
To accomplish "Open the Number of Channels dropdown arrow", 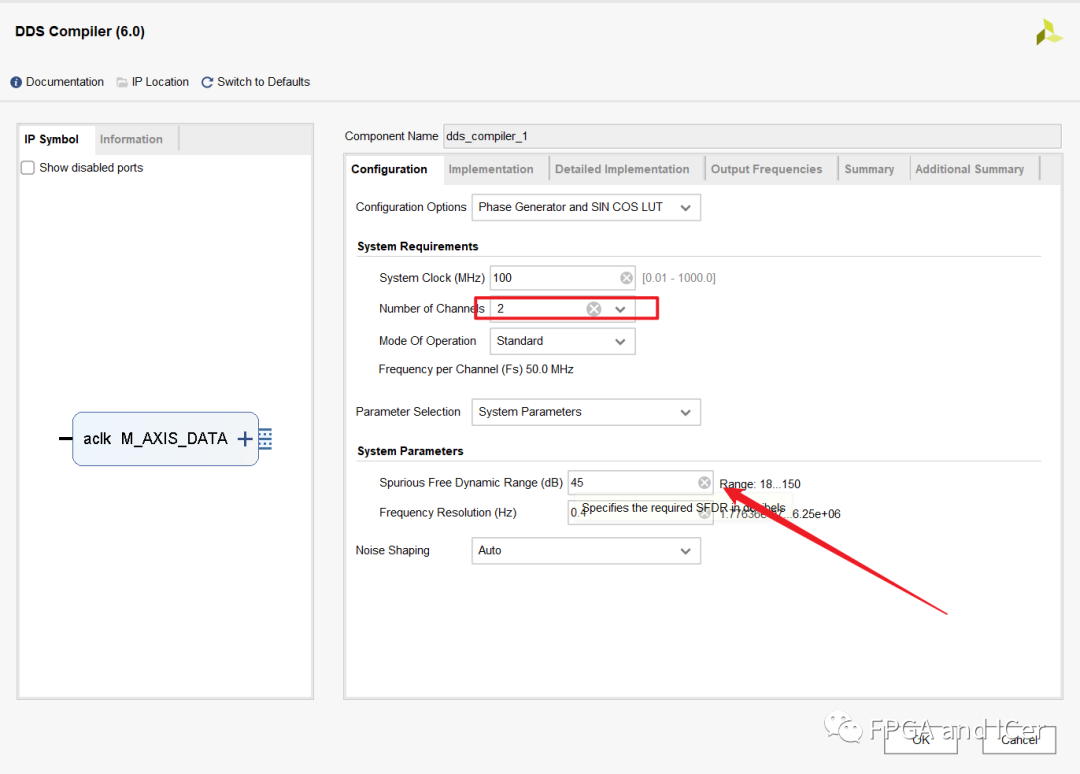I will [620, 309].
